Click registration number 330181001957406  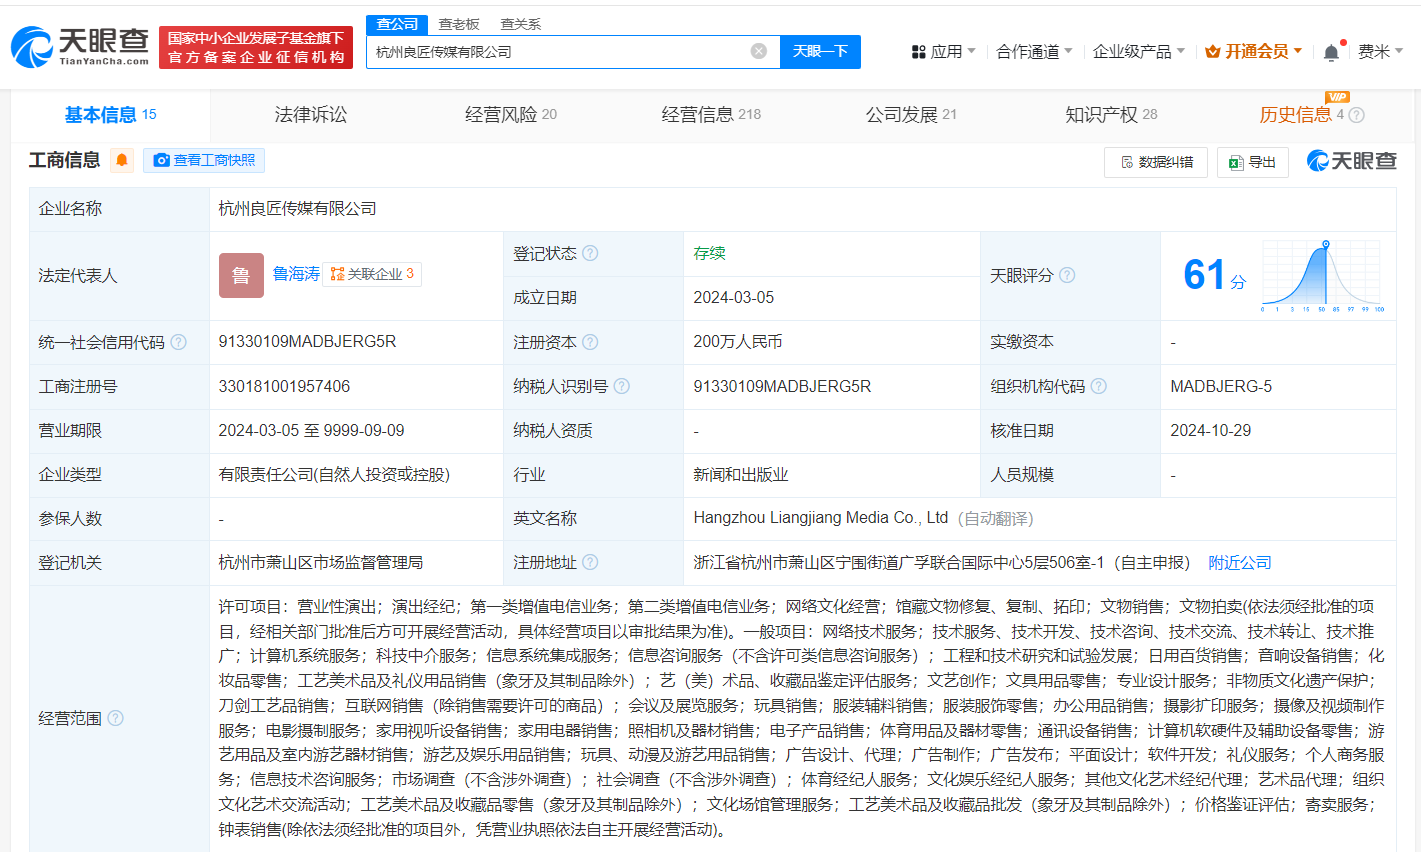tap(284, 386)
